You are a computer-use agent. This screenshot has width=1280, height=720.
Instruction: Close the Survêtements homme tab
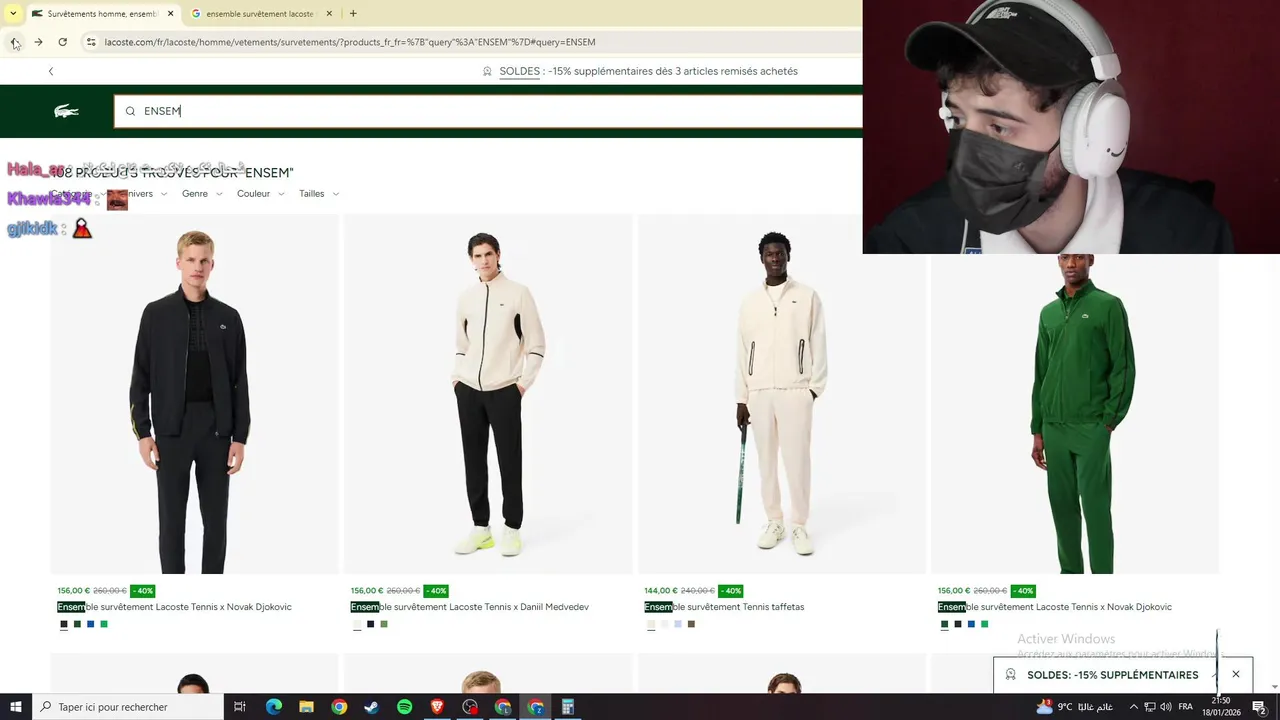(170, 14)
